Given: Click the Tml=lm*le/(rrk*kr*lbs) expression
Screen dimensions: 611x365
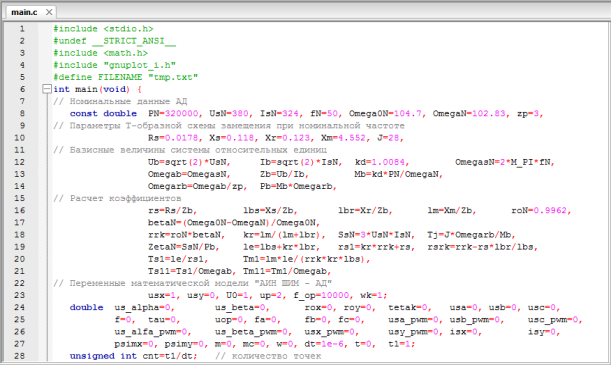Looking at the screenshot, I should [x=304, y=259].
